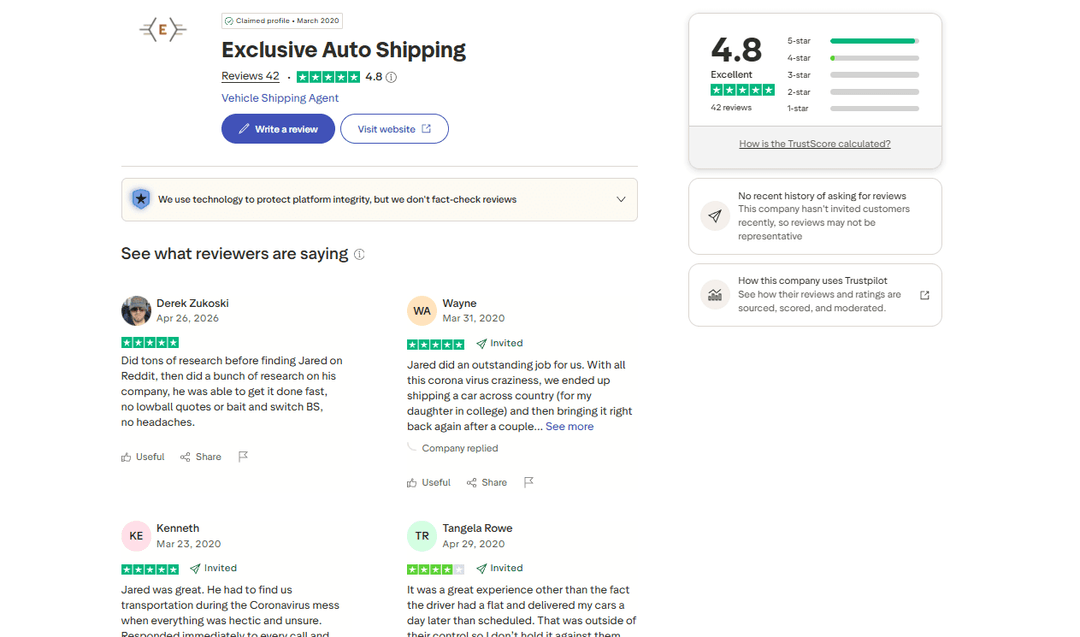The height and width of the screenshot is (637, 1080).
Task: Open the external link icon on the Trustpilot usage card
Action: point(924,295)
